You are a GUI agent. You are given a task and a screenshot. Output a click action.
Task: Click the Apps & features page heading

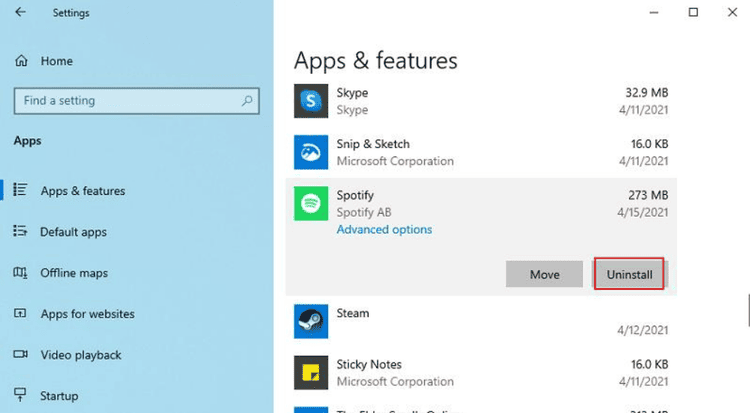375,61
